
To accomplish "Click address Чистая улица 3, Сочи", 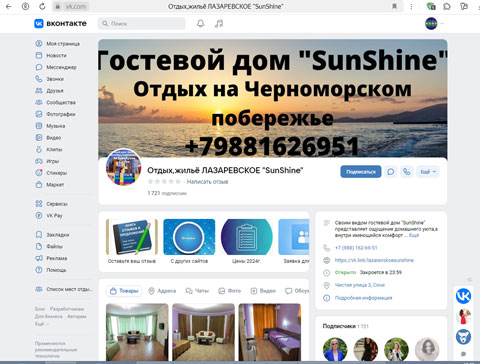I will point(360,285).
